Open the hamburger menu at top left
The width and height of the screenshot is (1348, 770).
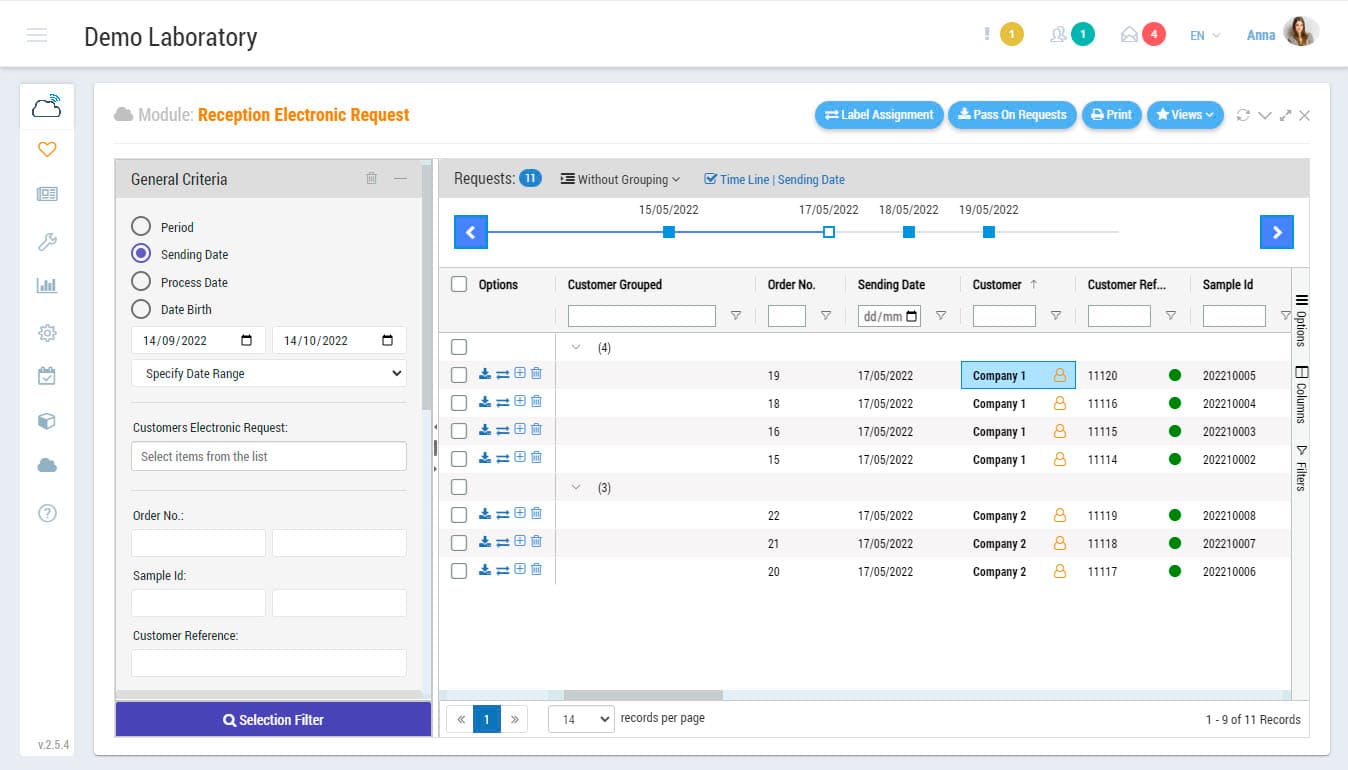tap(37, 36)
